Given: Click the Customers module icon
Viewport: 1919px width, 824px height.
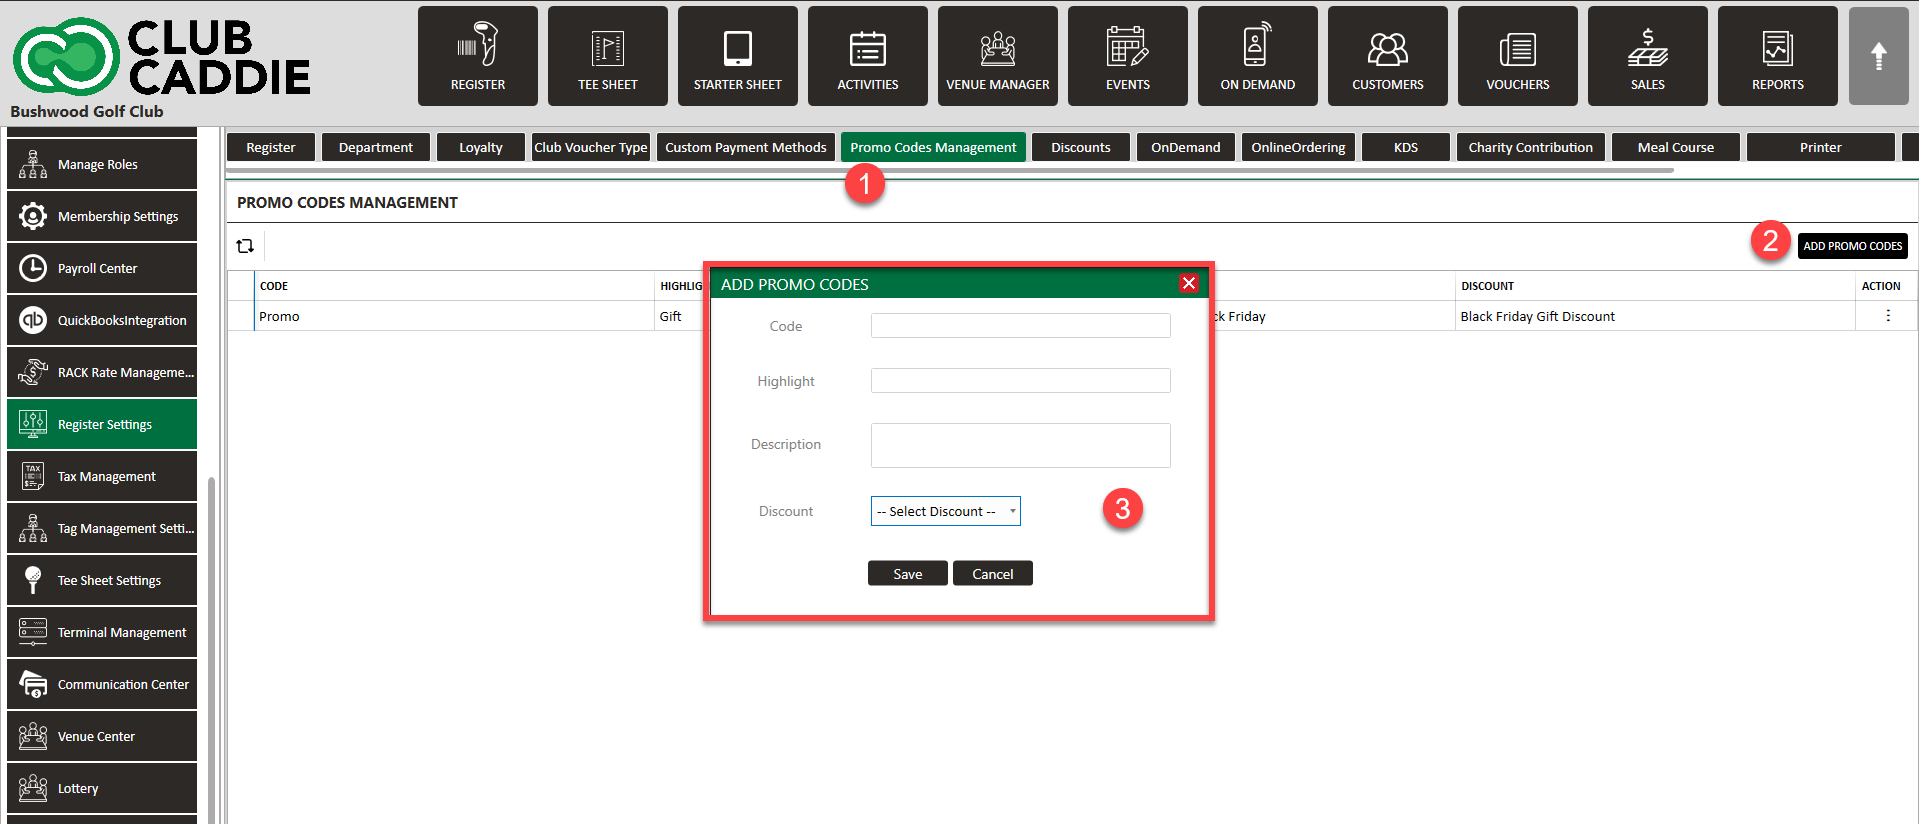Looking at the screenshot, I should tap(1387, 56).
